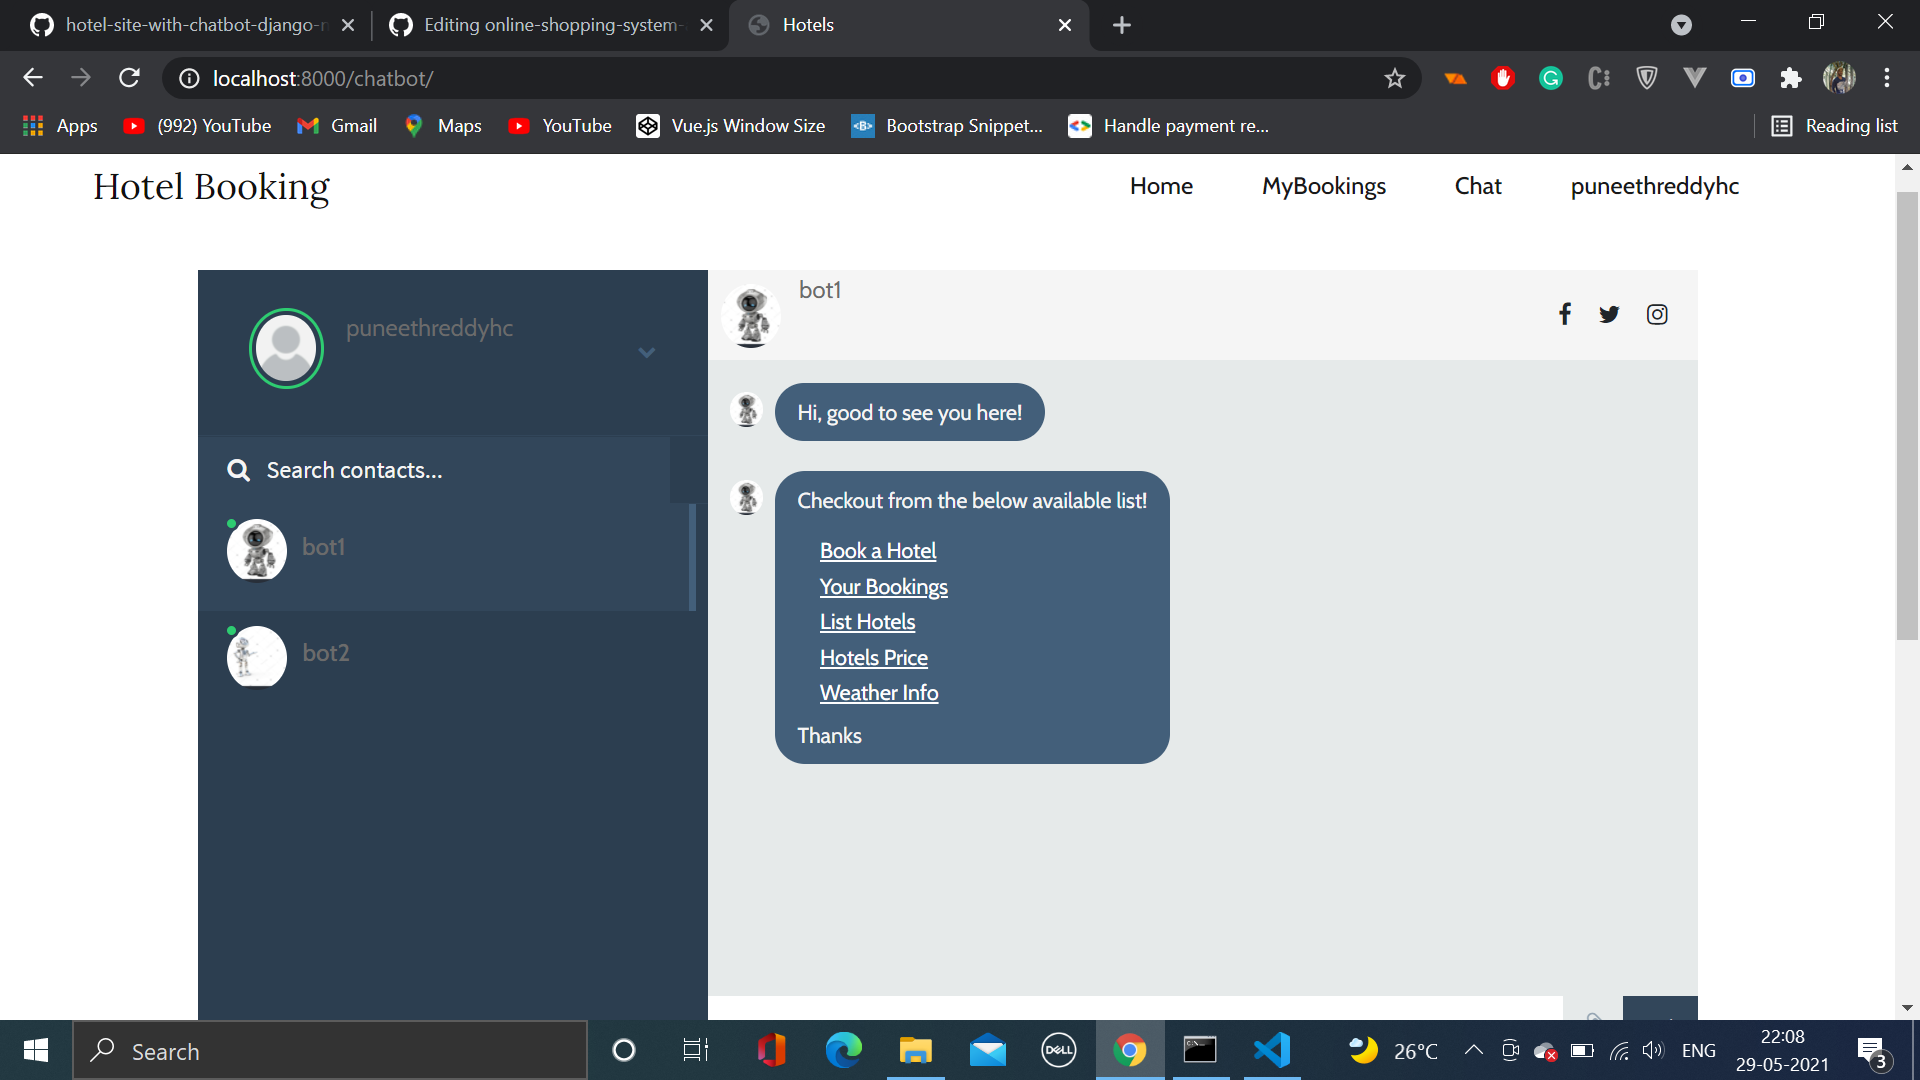Viewport: 1920px width, 1080px height.
Task: Open the Windows Start menu
Action: tap(36, 1051)
